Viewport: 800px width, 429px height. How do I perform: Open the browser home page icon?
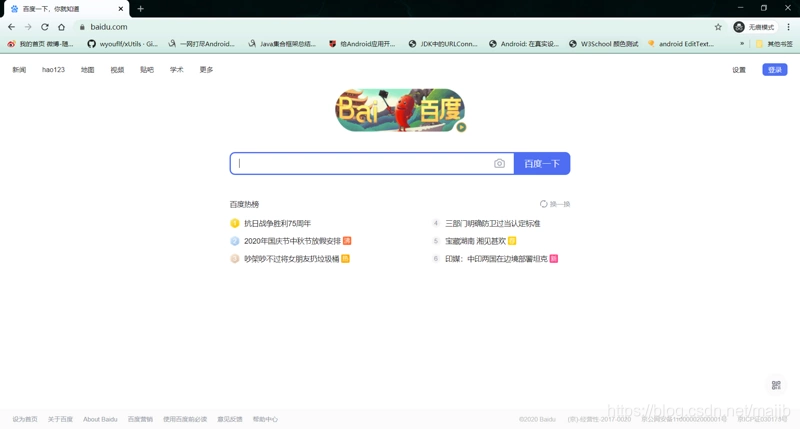click(x=61, y=27)
